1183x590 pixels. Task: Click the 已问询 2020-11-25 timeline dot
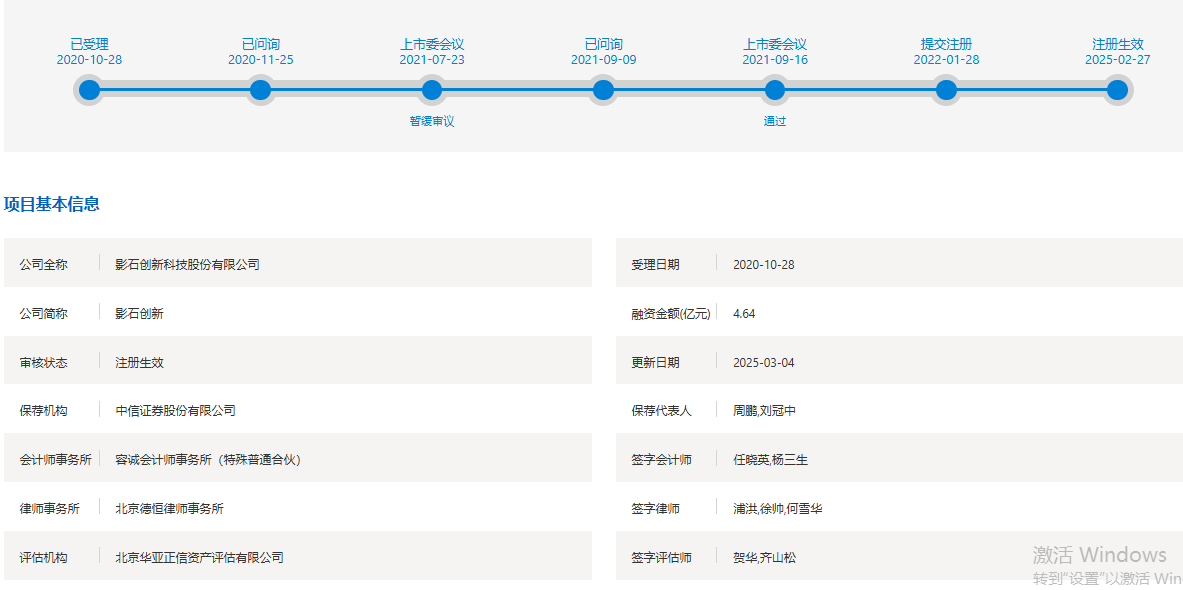coord(260,91)
